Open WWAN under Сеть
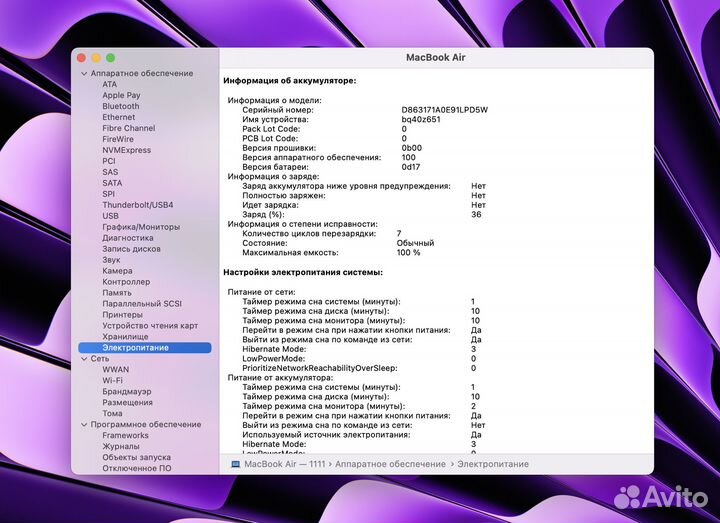This screenshot has height=523, width=720. (116, 370)
